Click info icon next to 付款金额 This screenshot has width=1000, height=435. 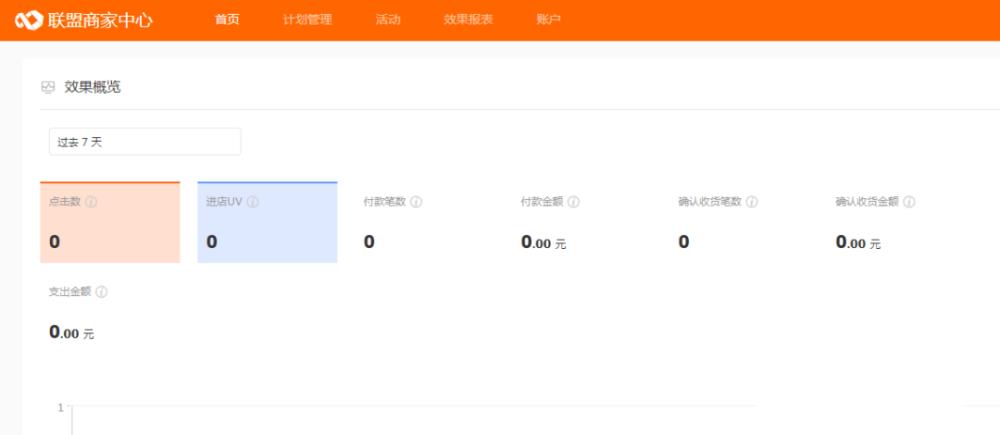(573, 202)
